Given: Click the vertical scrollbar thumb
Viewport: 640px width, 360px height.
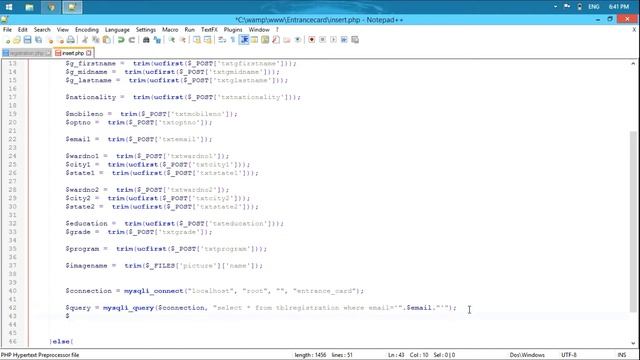Looking at the screenshot, I should pos(633,222).
